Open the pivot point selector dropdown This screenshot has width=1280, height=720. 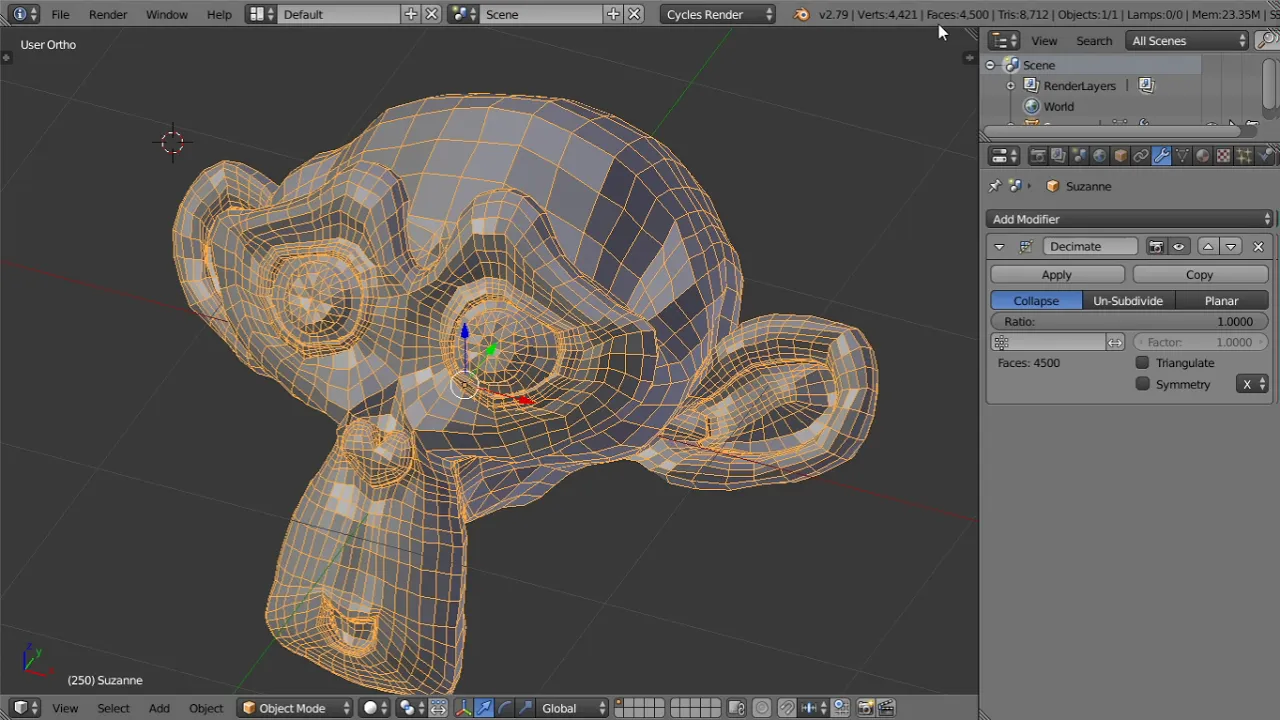tap(411, 708)
